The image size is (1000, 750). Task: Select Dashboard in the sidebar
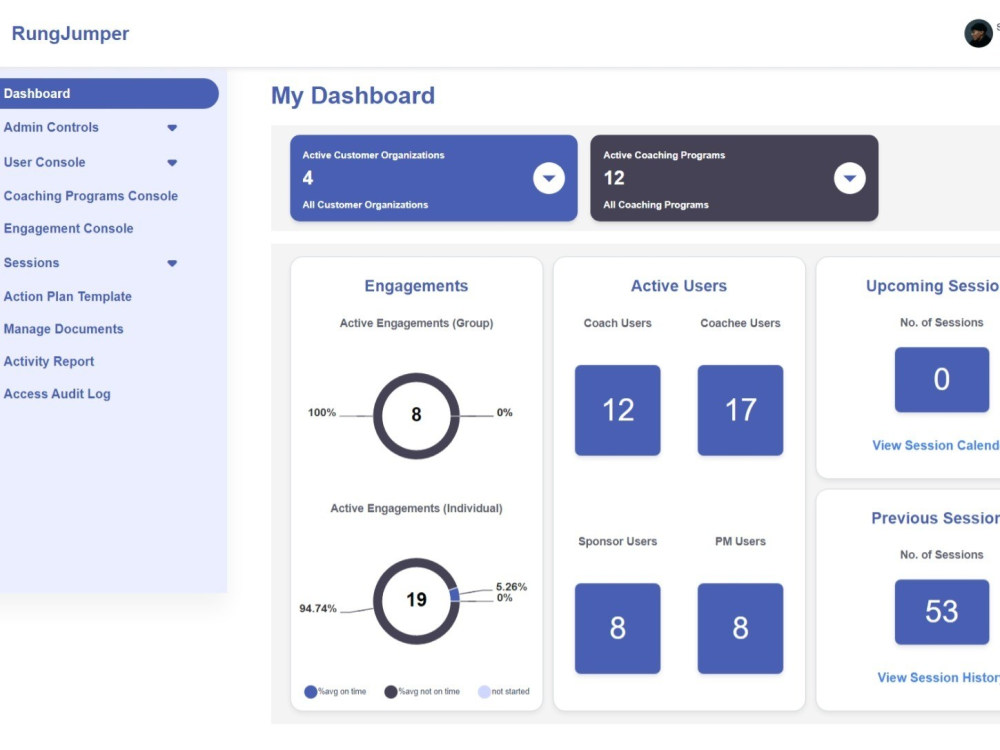tap(109, 94)
